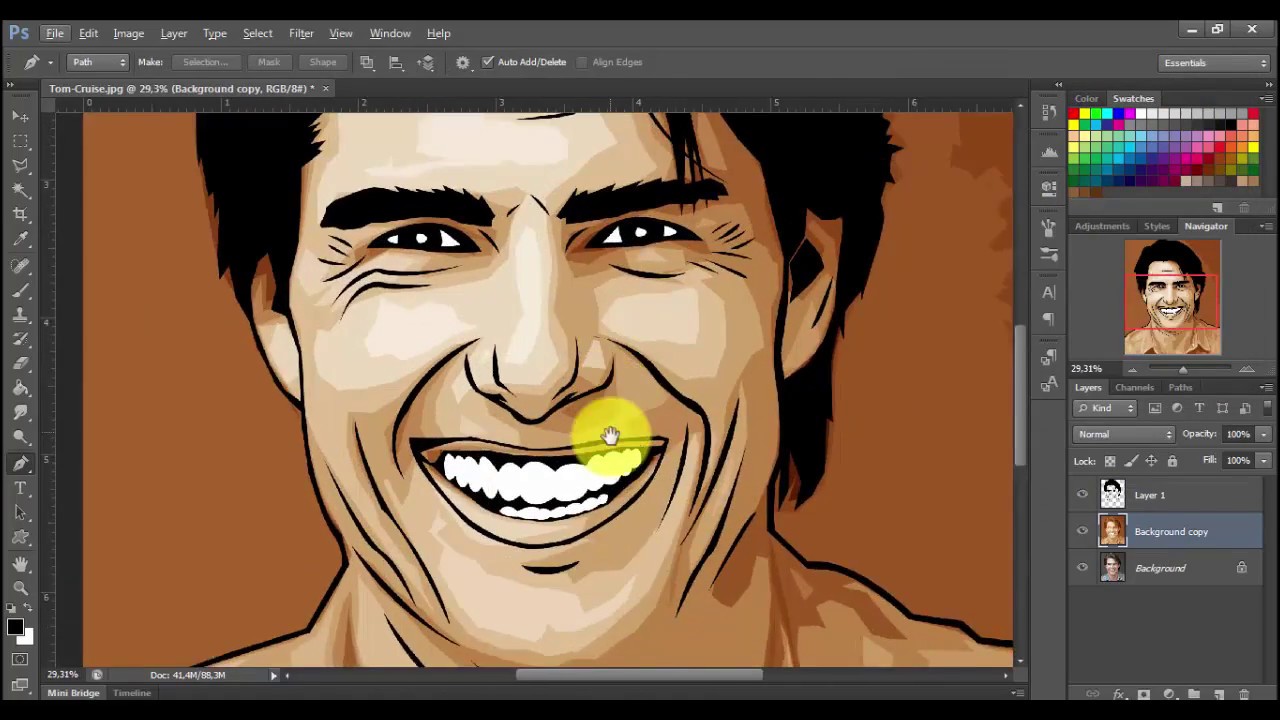Open the Paragraph panel icon

1049,319
